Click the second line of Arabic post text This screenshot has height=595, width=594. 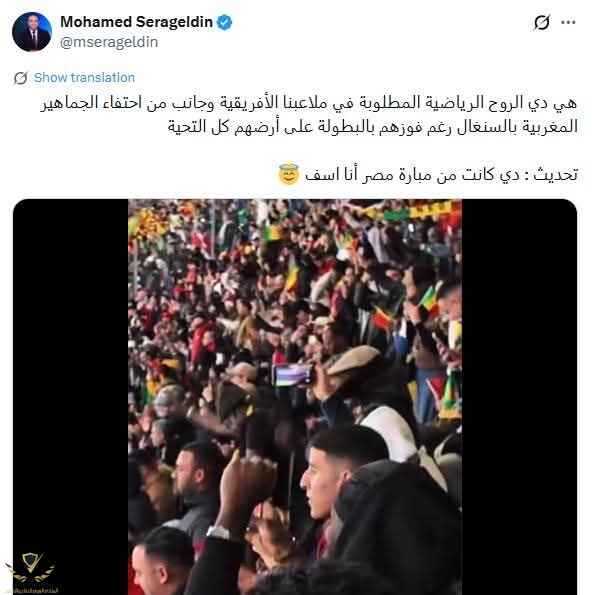(x=373, y=126)
